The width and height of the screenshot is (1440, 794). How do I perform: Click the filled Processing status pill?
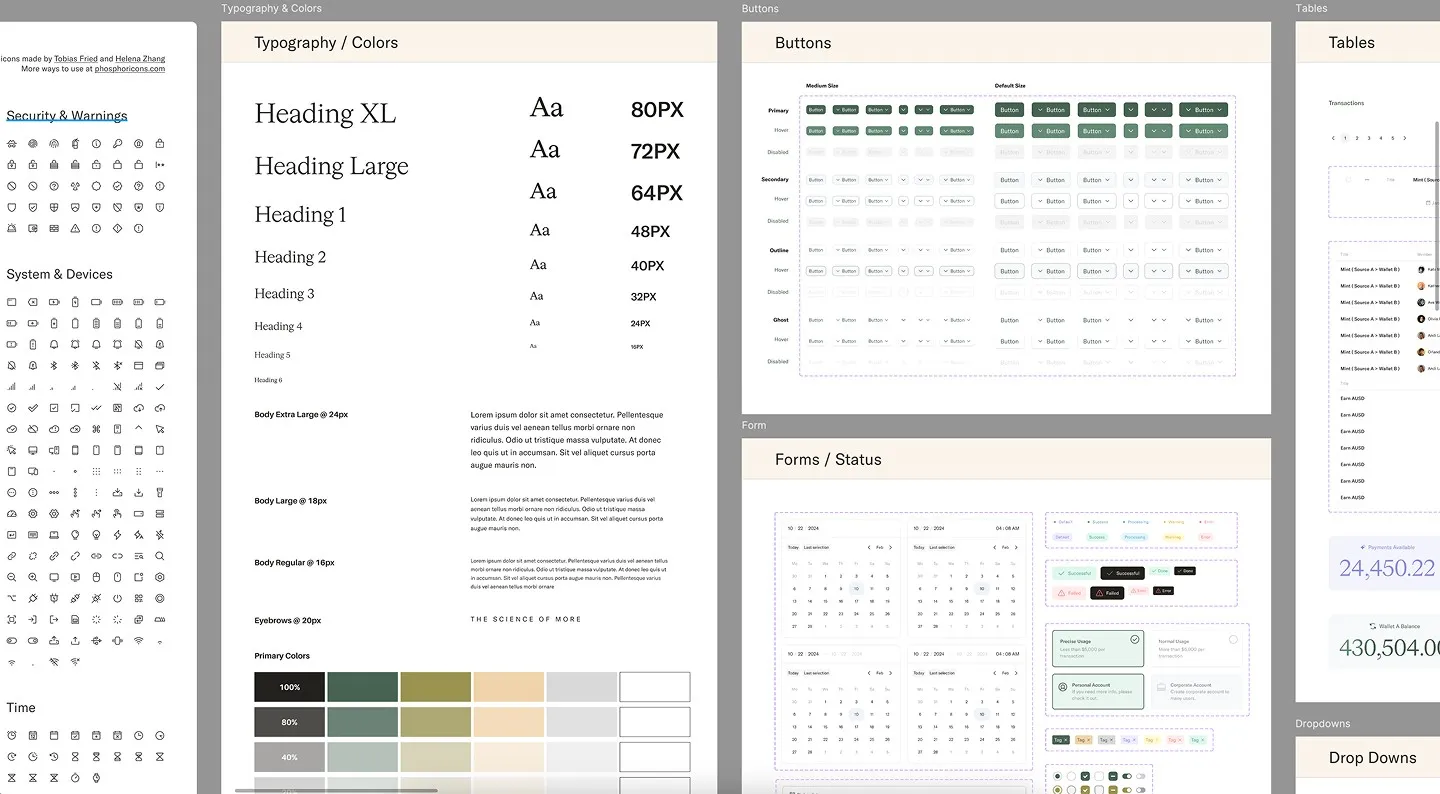click(x=1135, y=537)
